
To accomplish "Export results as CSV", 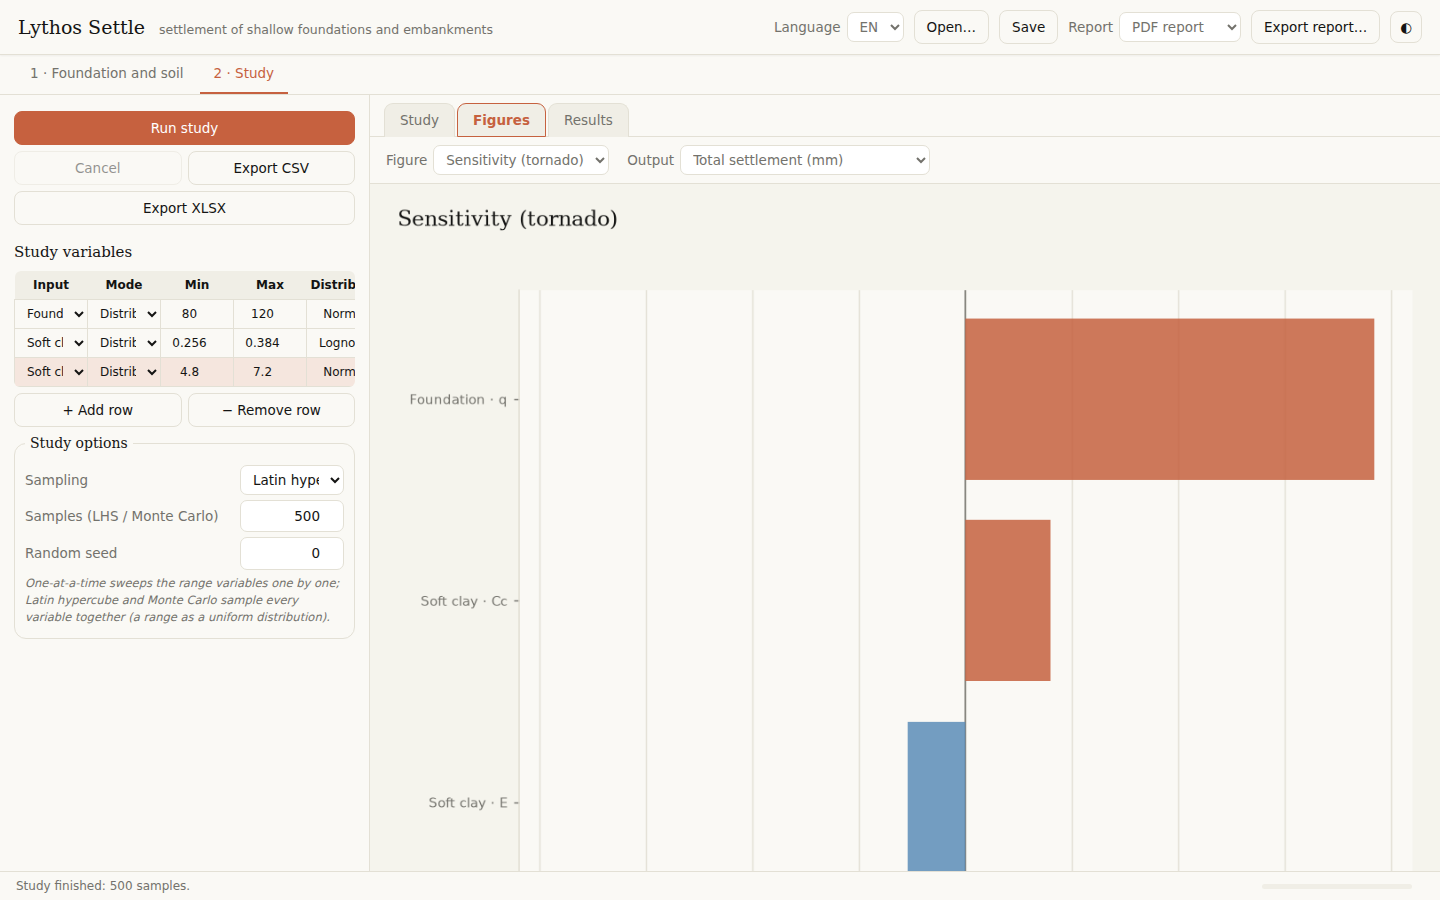I will 271,168.
